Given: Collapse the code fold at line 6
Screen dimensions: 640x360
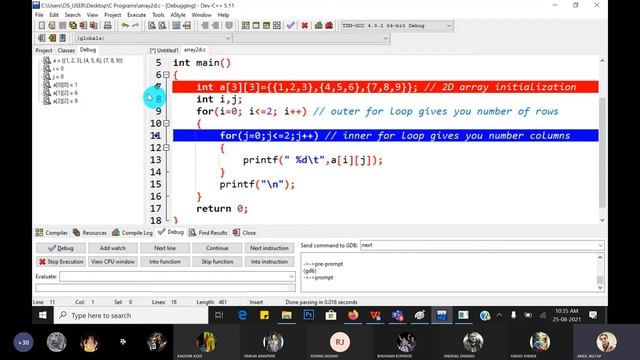Looking at the screenshot, I should pos(166,75).
